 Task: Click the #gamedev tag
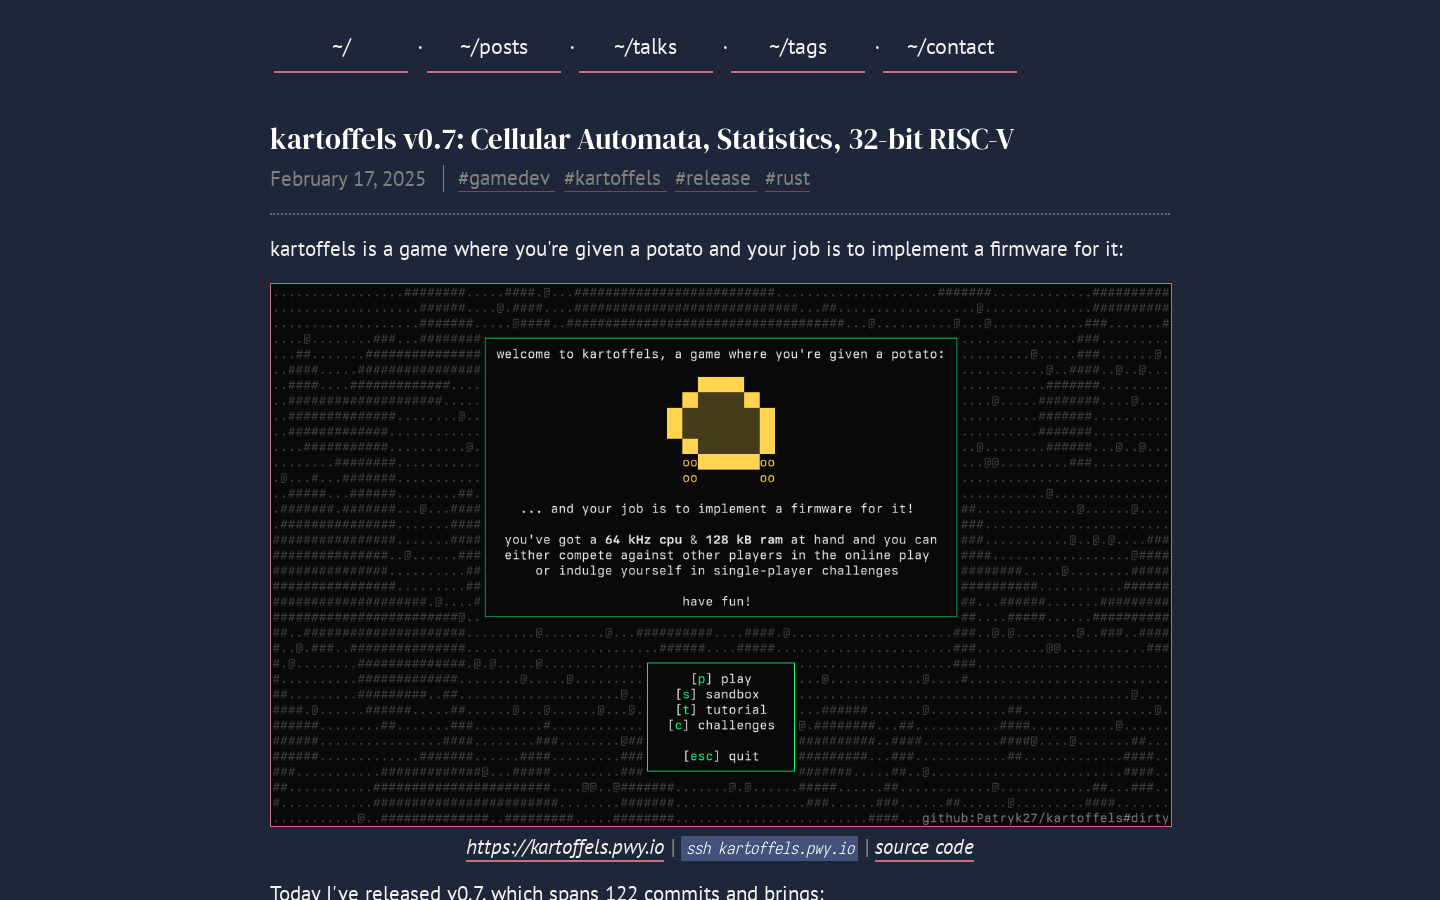coord(505,178)
